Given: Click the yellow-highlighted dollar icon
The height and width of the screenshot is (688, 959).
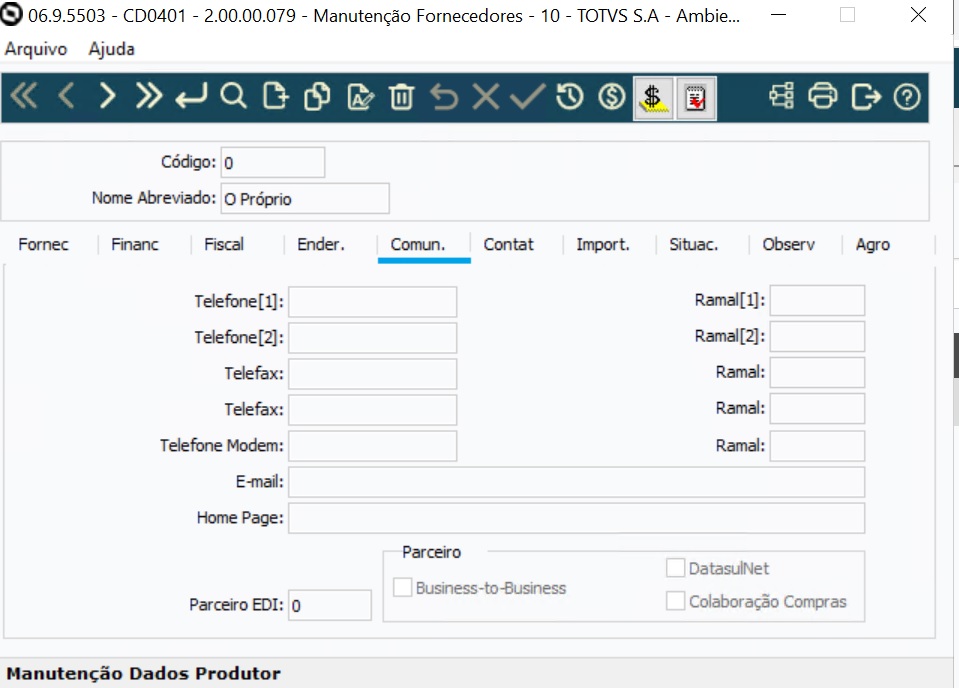Looking at the screenshot, I should tap(653, 98).
